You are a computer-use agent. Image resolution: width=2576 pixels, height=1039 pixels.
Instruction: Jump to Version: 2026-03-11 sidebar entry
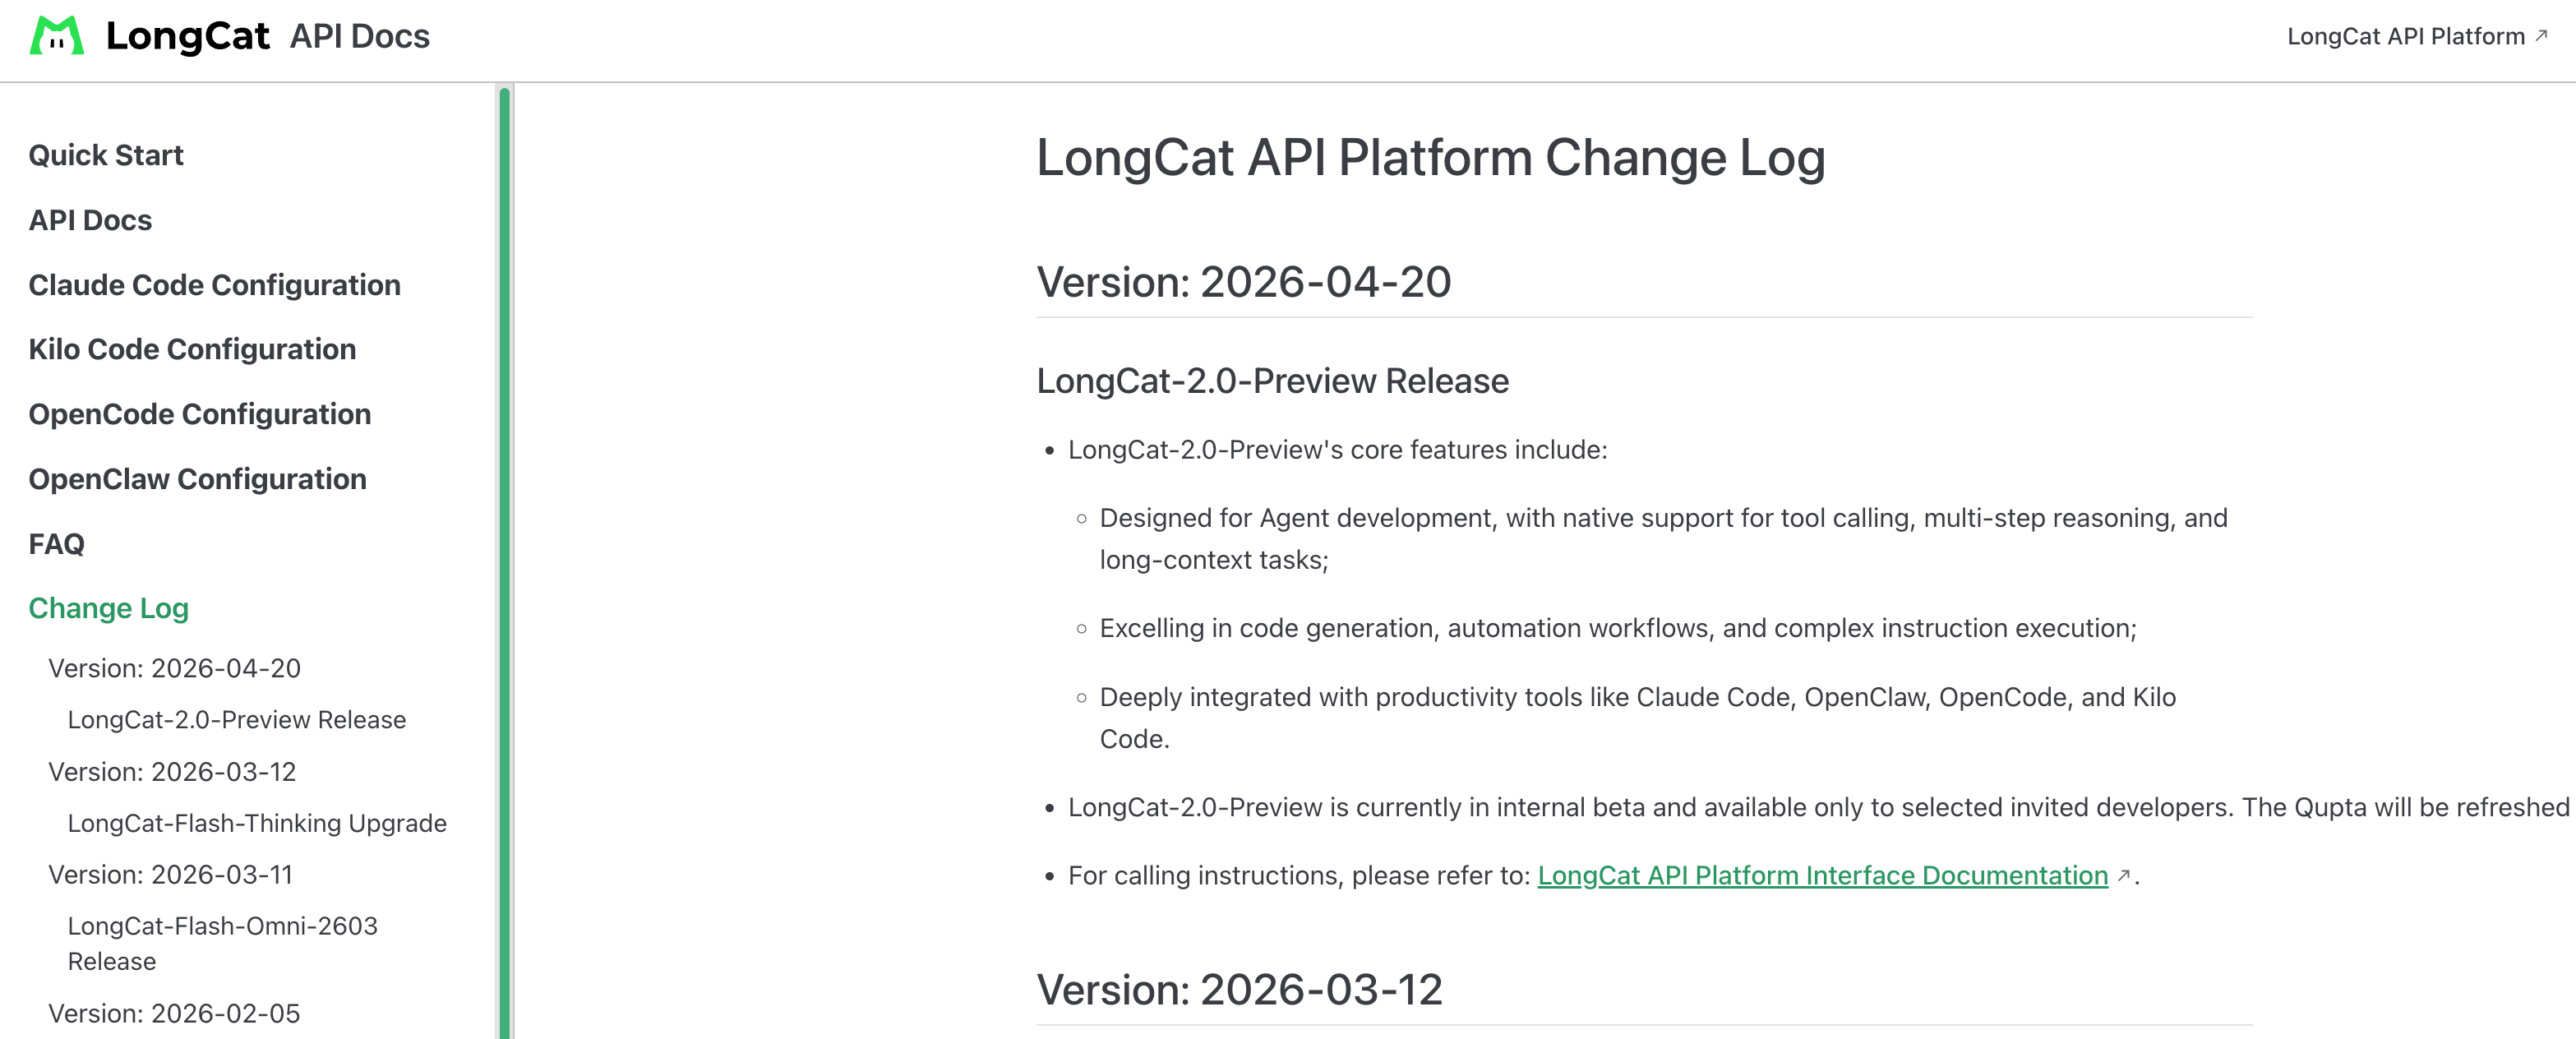[x=170, y=875]
